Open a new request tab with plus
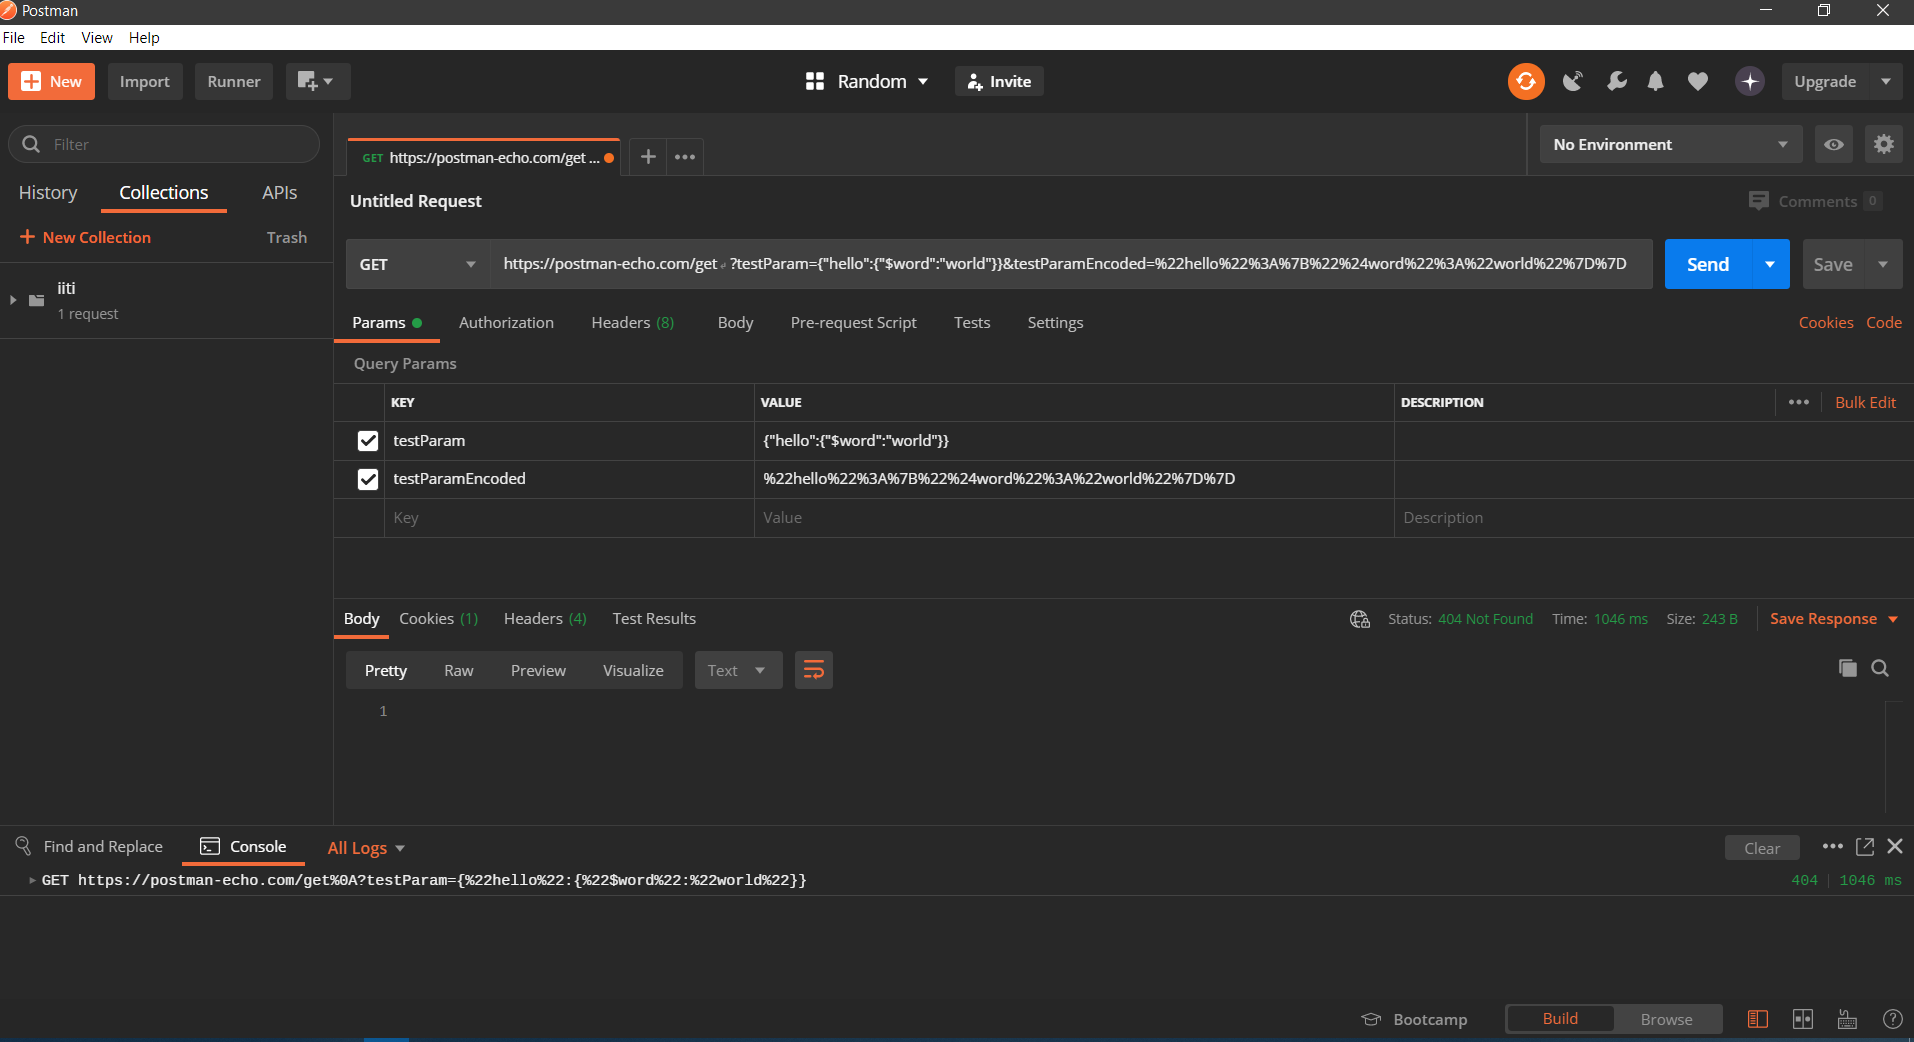Screen dimensions: 1914x1042 tap(648, 156)
